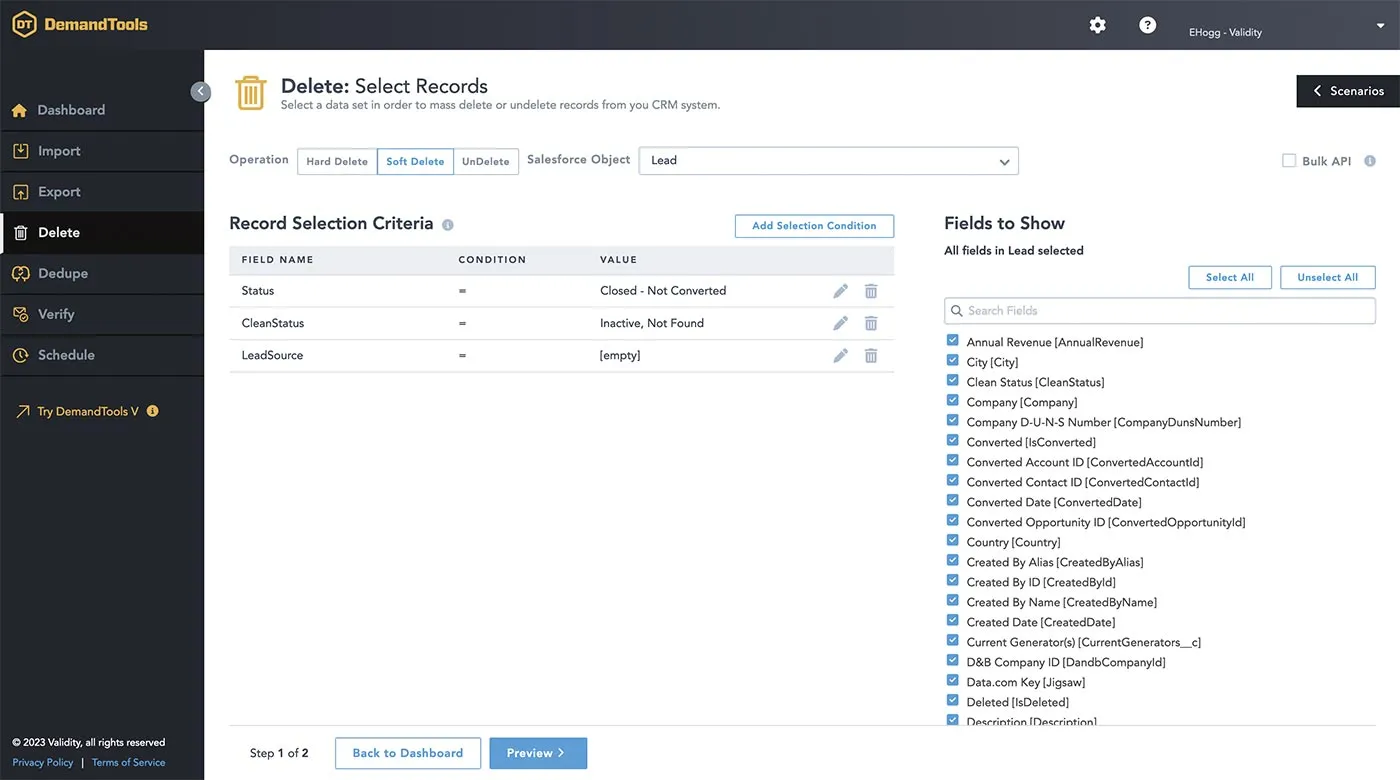The image size is (1400, 780).
Task: Enable the Bulk API checkbox
Action: click(1289, 161)
